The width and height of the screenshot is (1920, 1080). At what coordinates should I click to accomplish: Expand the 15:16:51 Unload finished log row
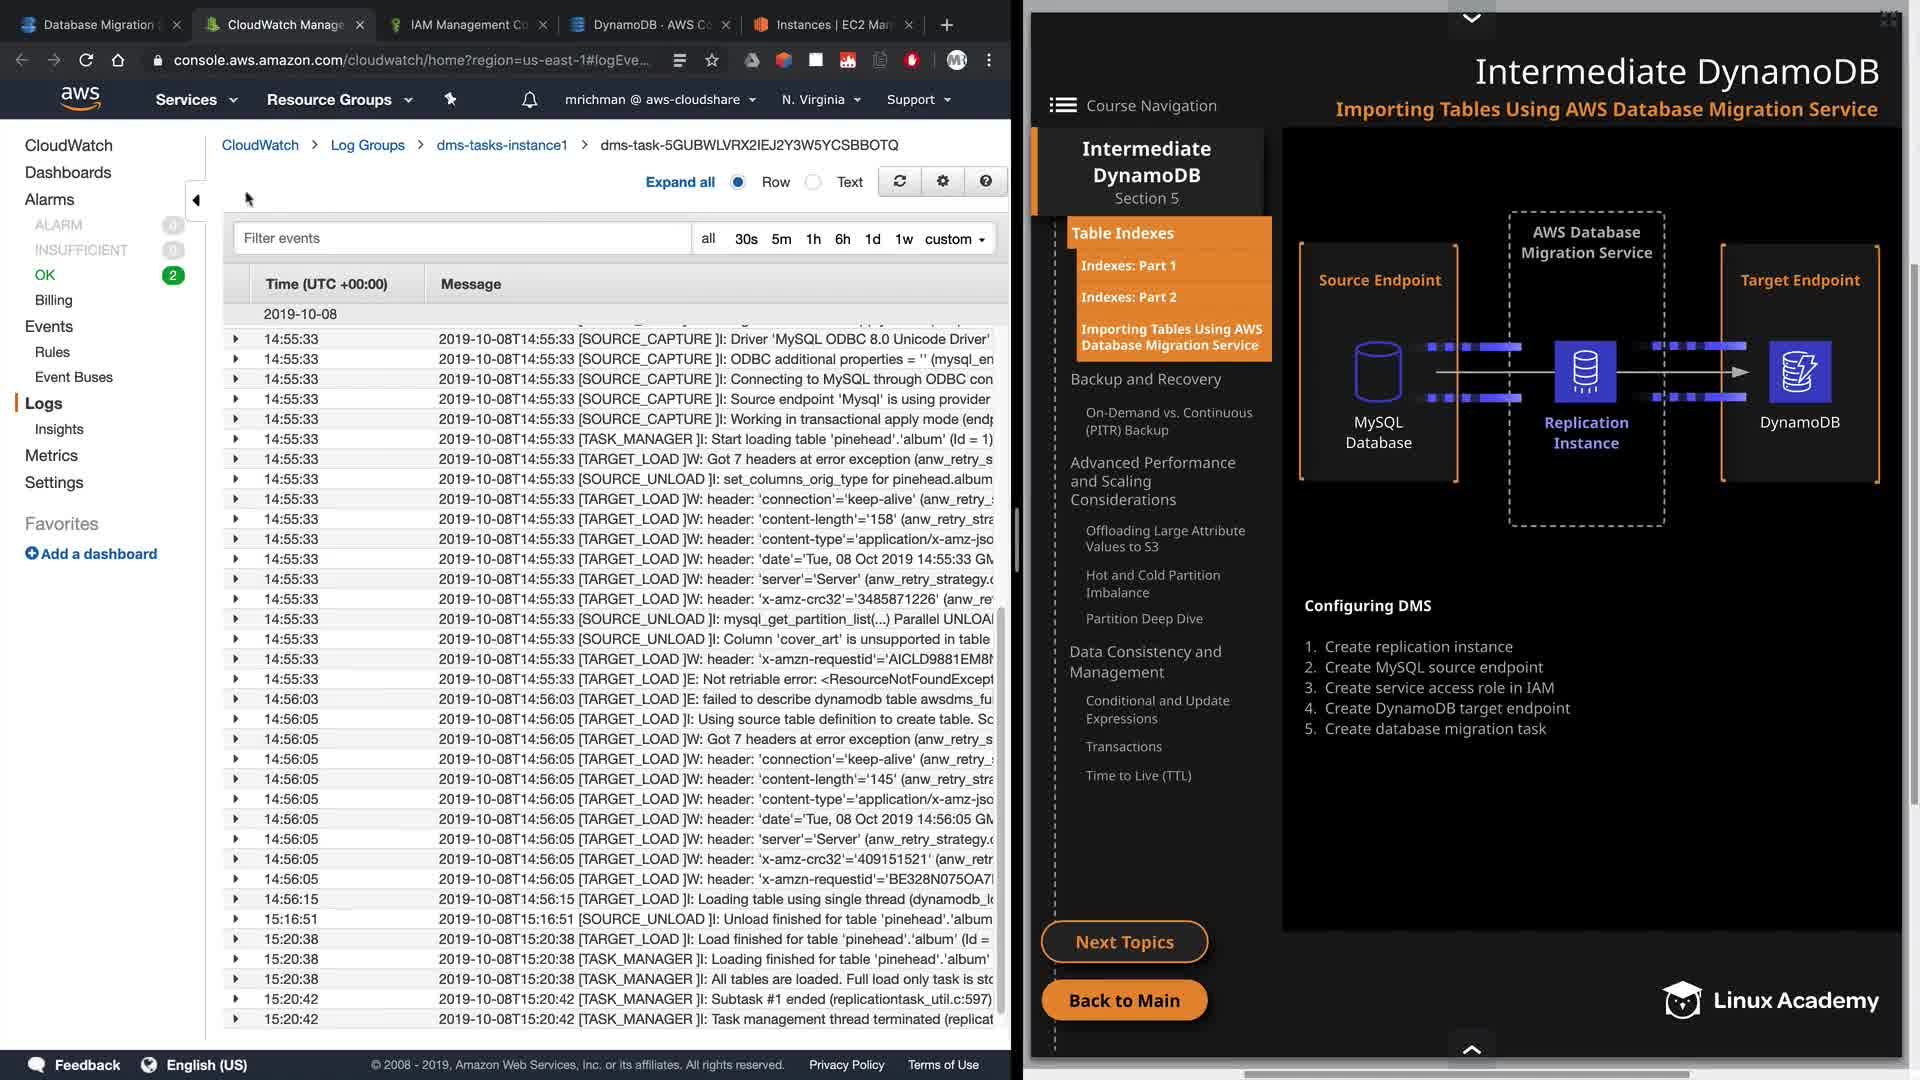pos(236,919)
